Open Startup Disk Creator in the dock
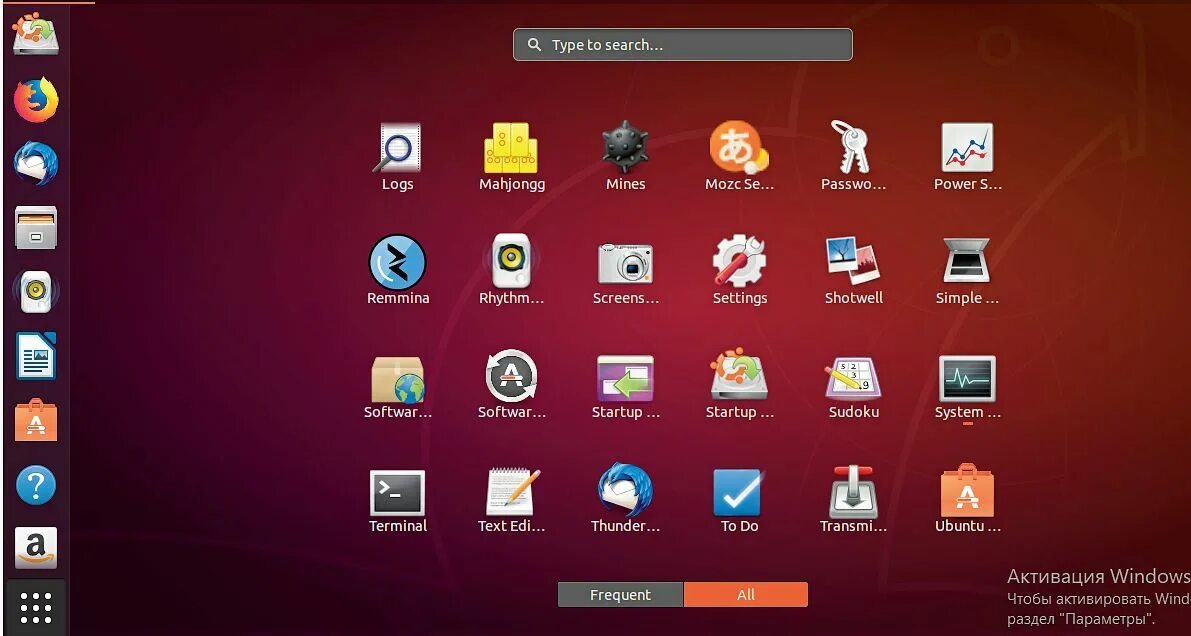This screenshot has height=636, width=1191. point(36,33)
